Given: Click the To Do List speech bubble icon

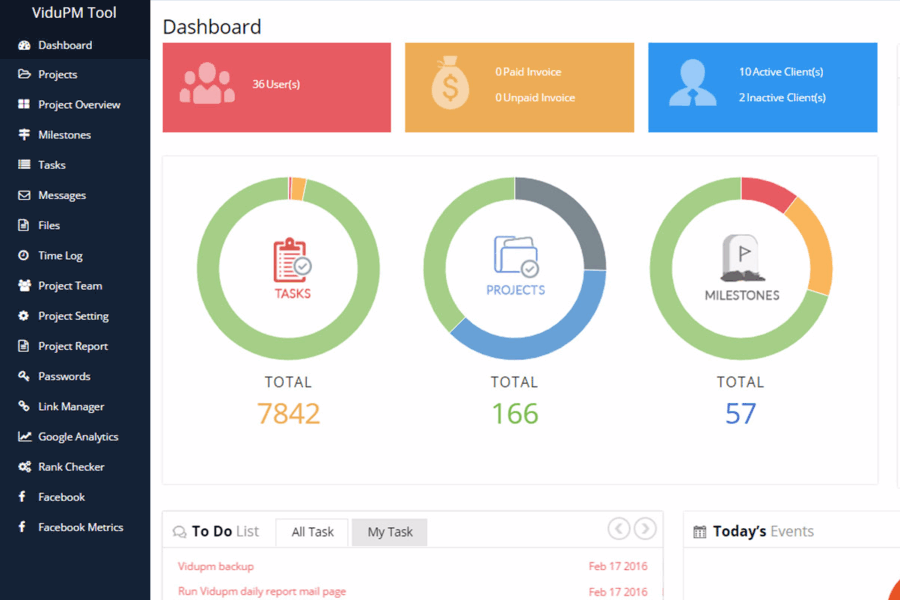Looking at the screenshot, I should tap(180, 532).
